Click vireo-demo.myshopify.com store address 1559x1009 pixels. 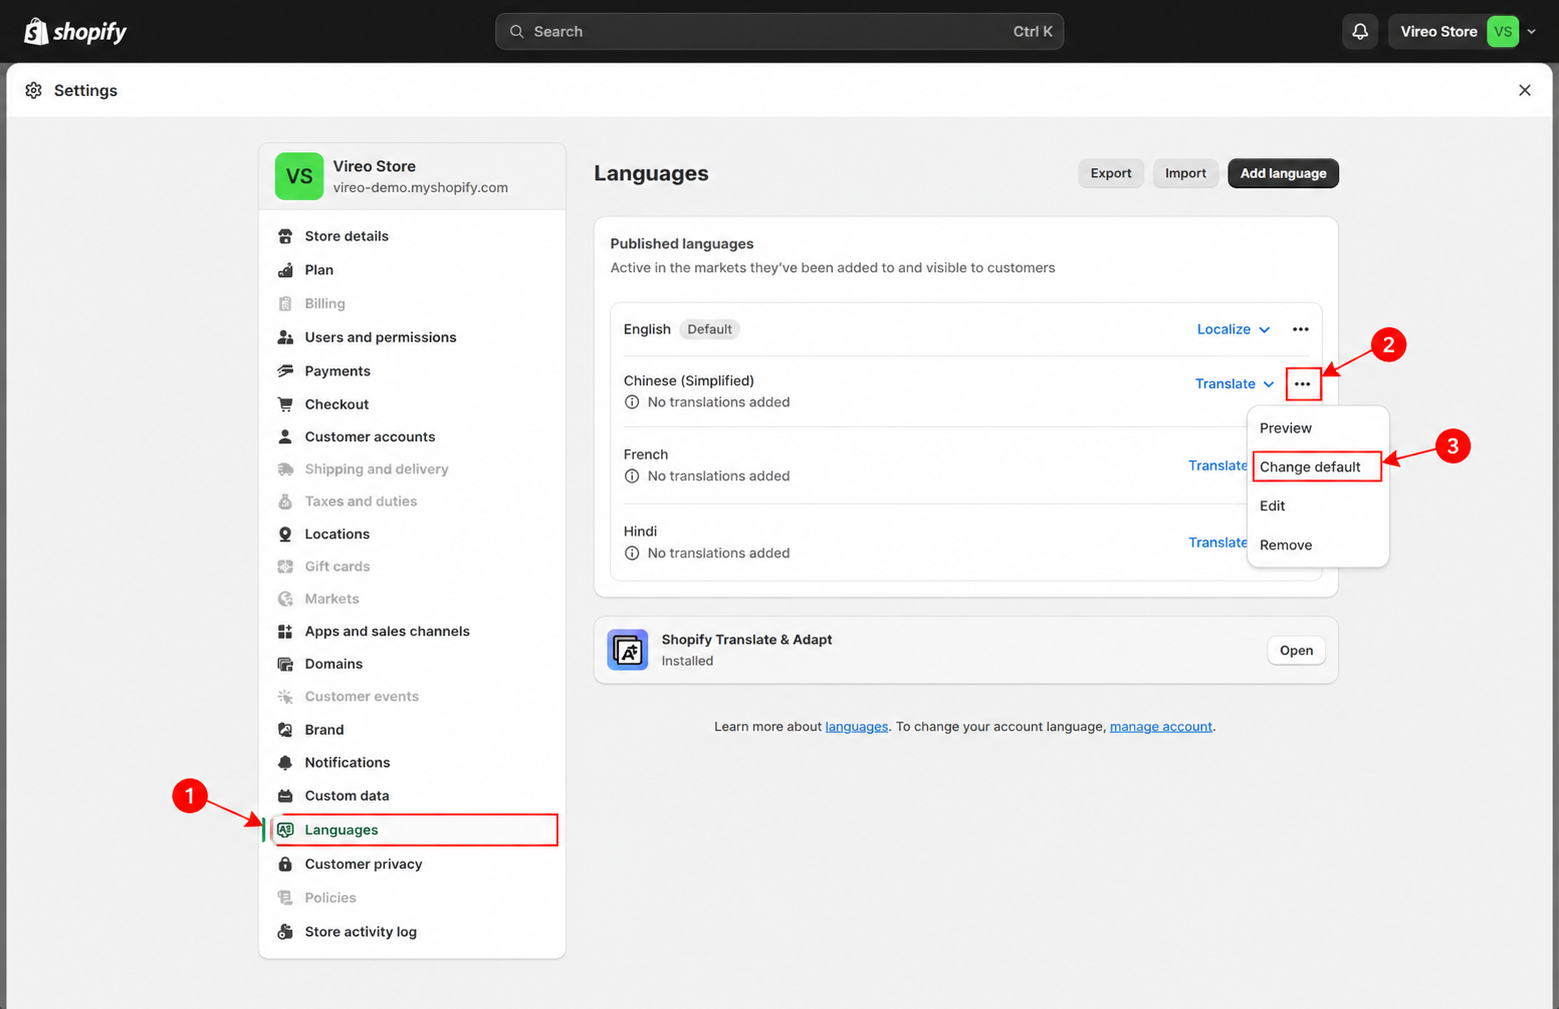(420, 188)
